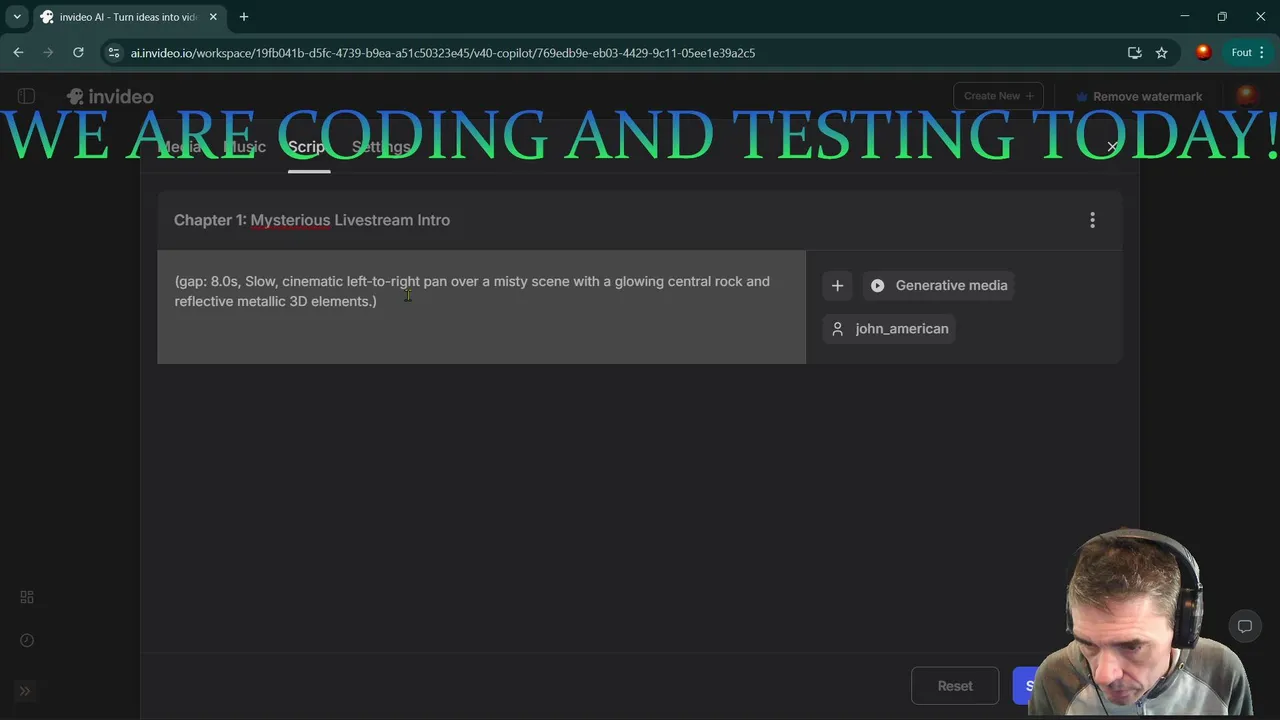Select the Generative media chip
Image resolution: width=1280 pixels, height=720 pixels.
pos(939,285)
